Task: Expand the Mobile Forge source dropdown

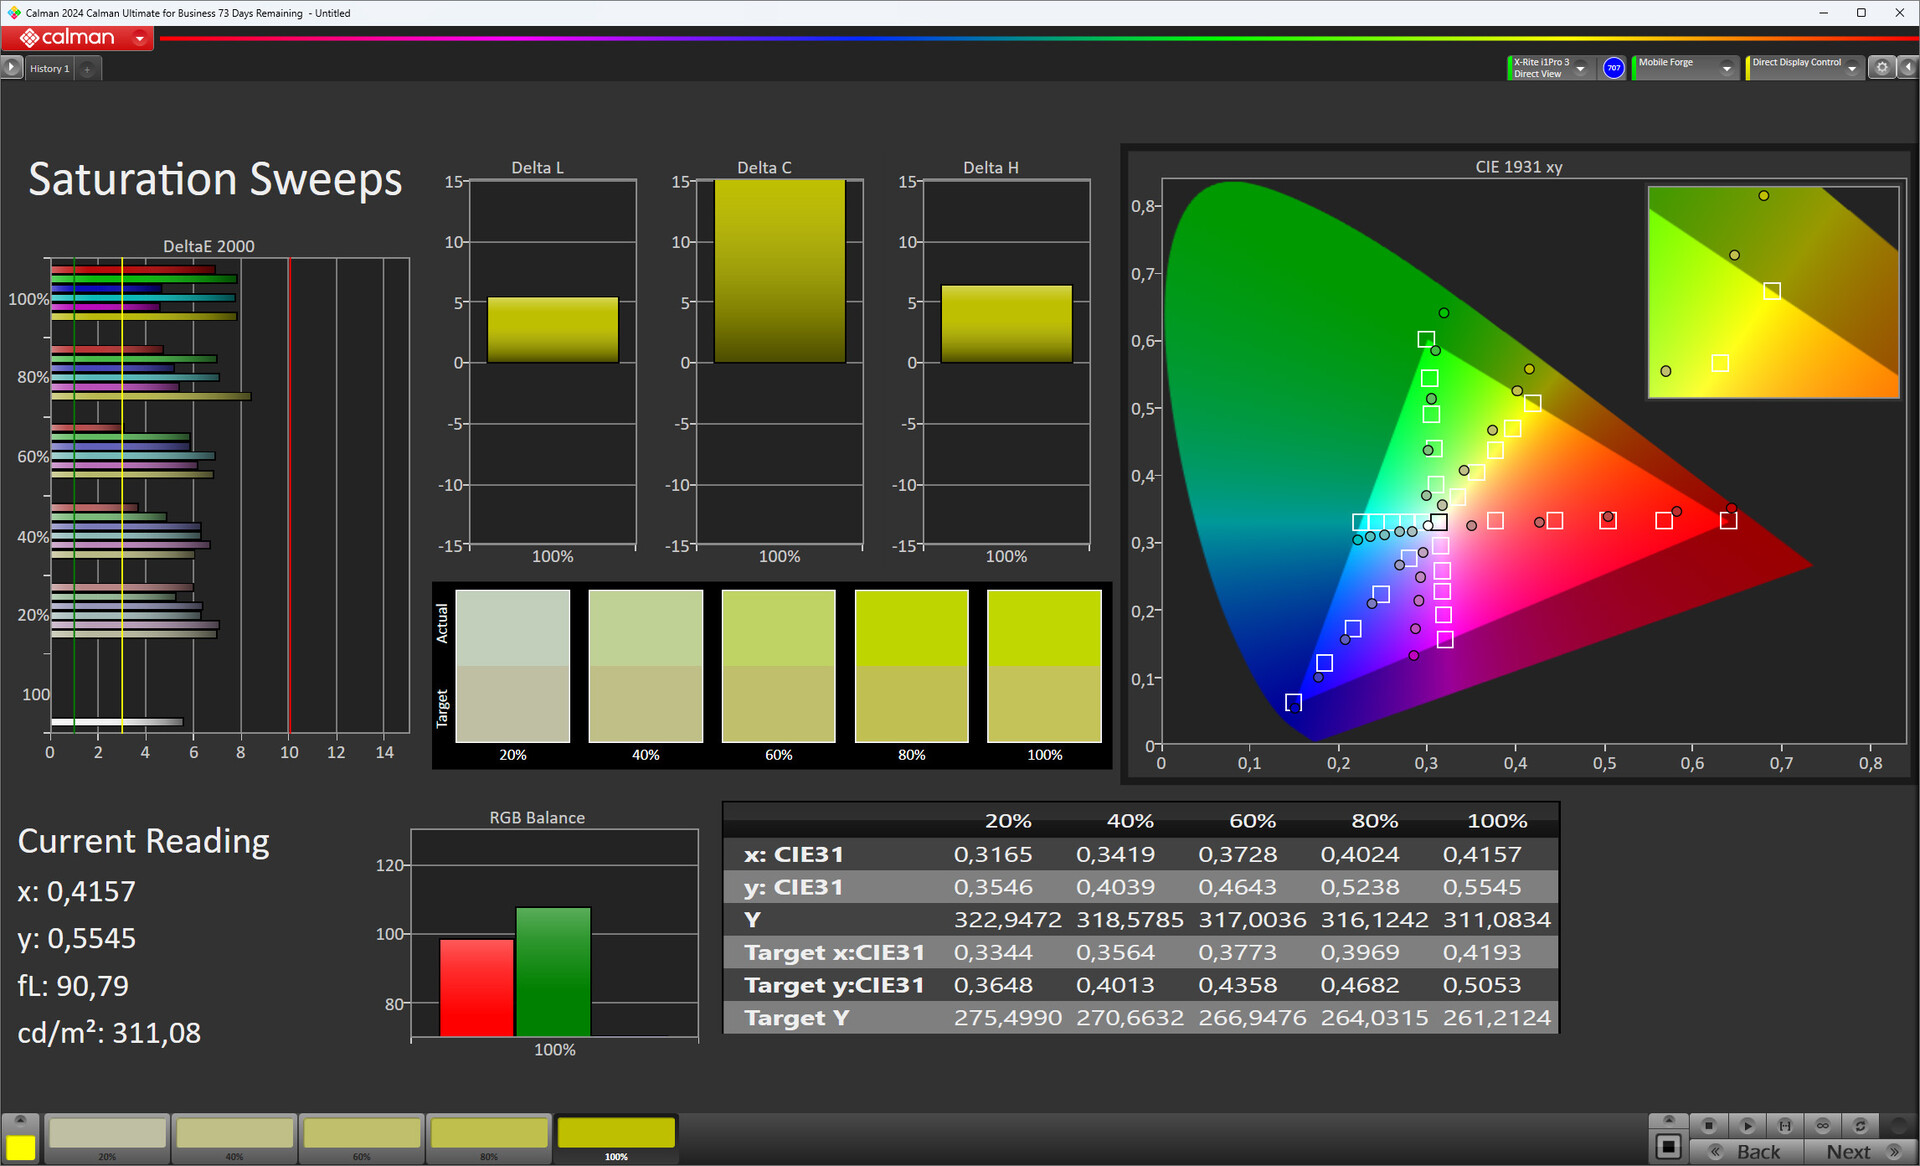Action: [x=1726, y=68]
